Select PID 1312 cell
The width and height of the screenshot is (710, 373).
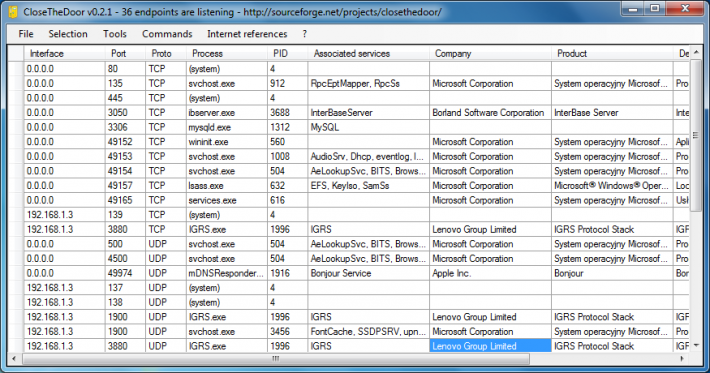(288, 127)
